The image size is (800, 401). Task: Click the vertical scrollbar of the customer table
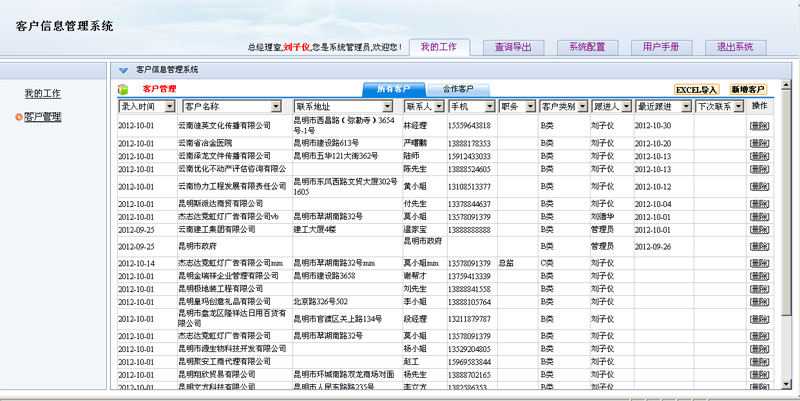point(785,240)
